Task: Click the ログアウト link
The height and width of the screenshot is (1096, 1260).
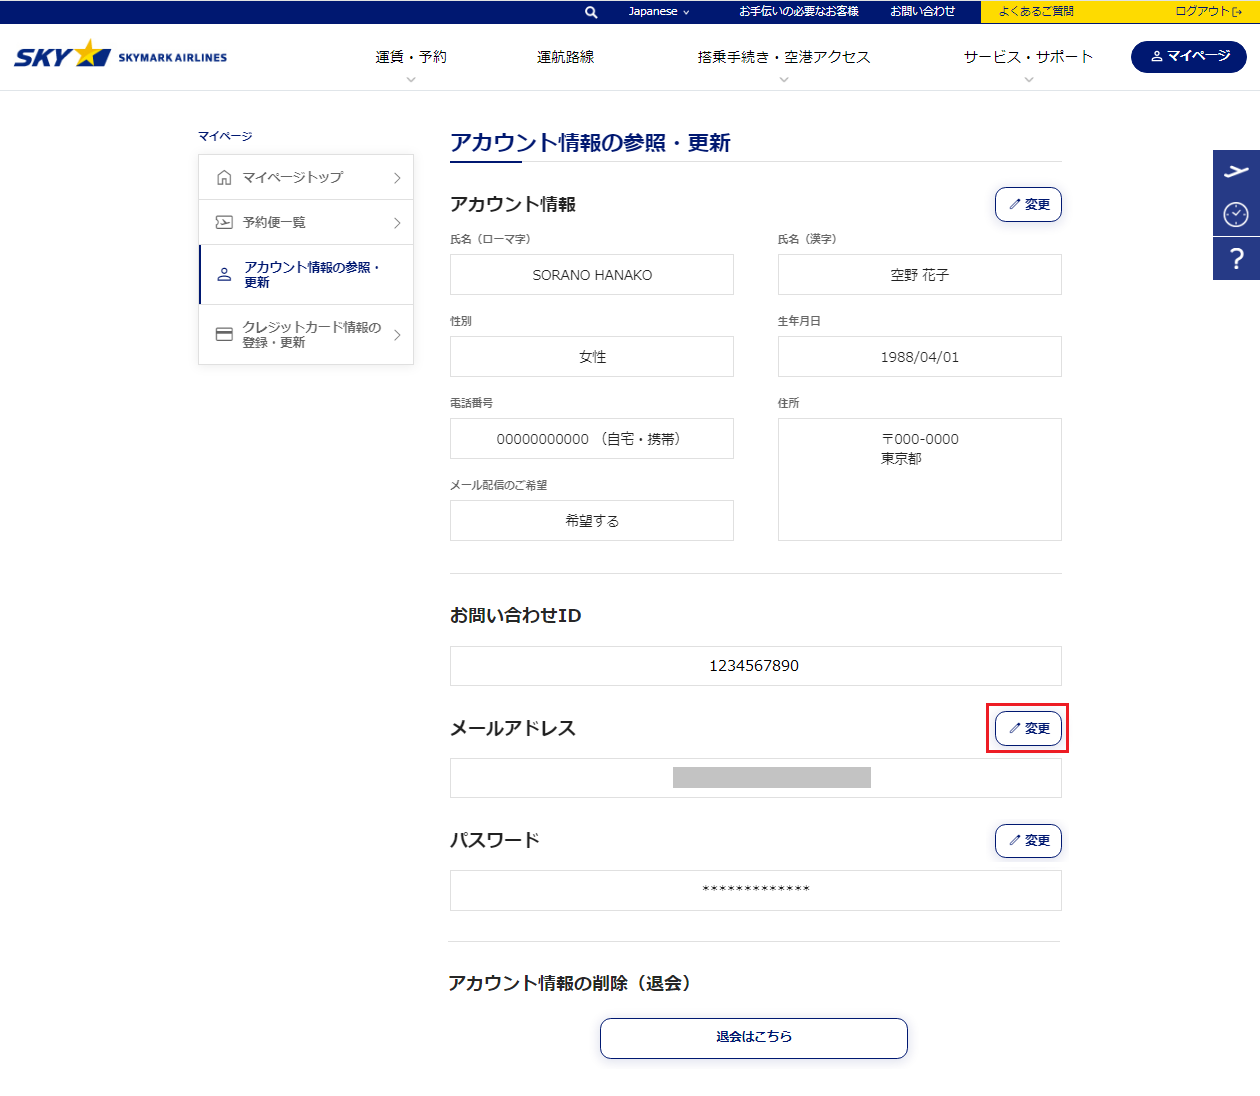Action: [1207, 12]
